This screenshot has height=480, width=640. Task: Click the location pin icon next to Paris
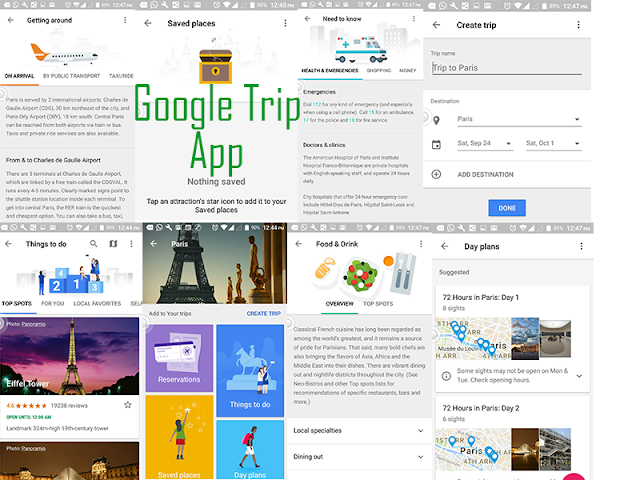pyautogui.click(x=436, y=120)
